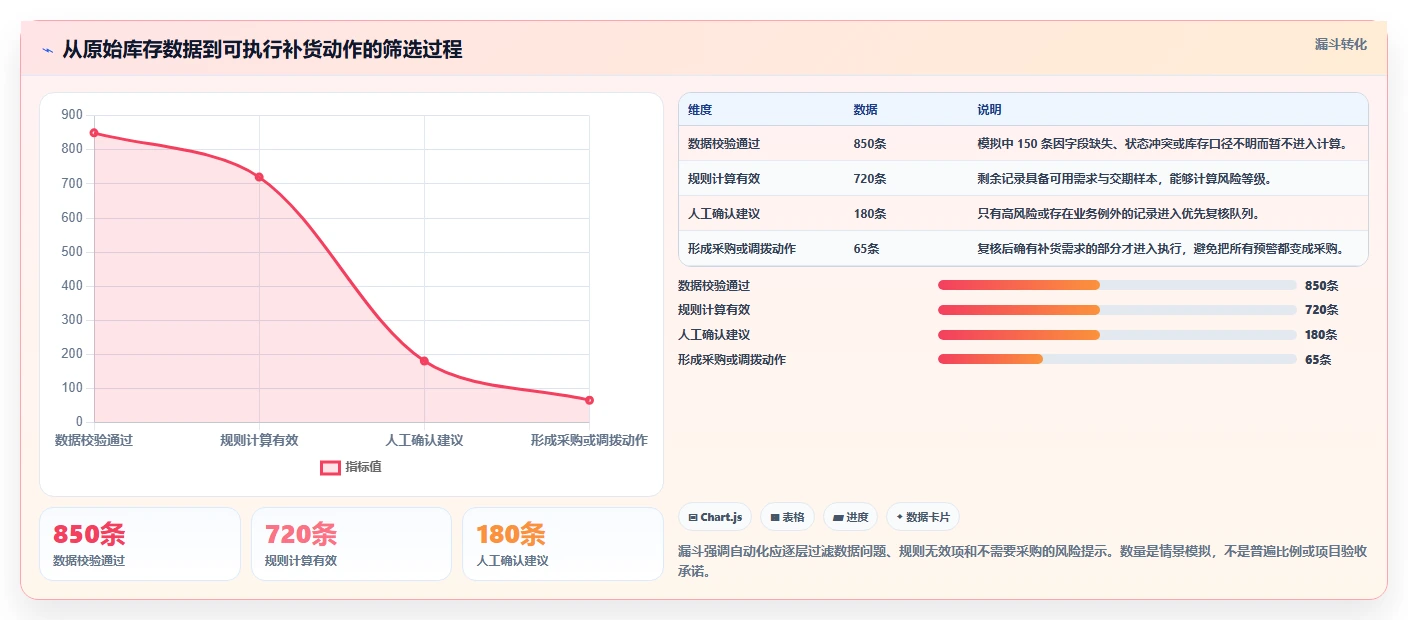The image size is (1408, 620).
Task: Click the chart data point at 形成采购或调拨动作
Action: click(589, 400)
